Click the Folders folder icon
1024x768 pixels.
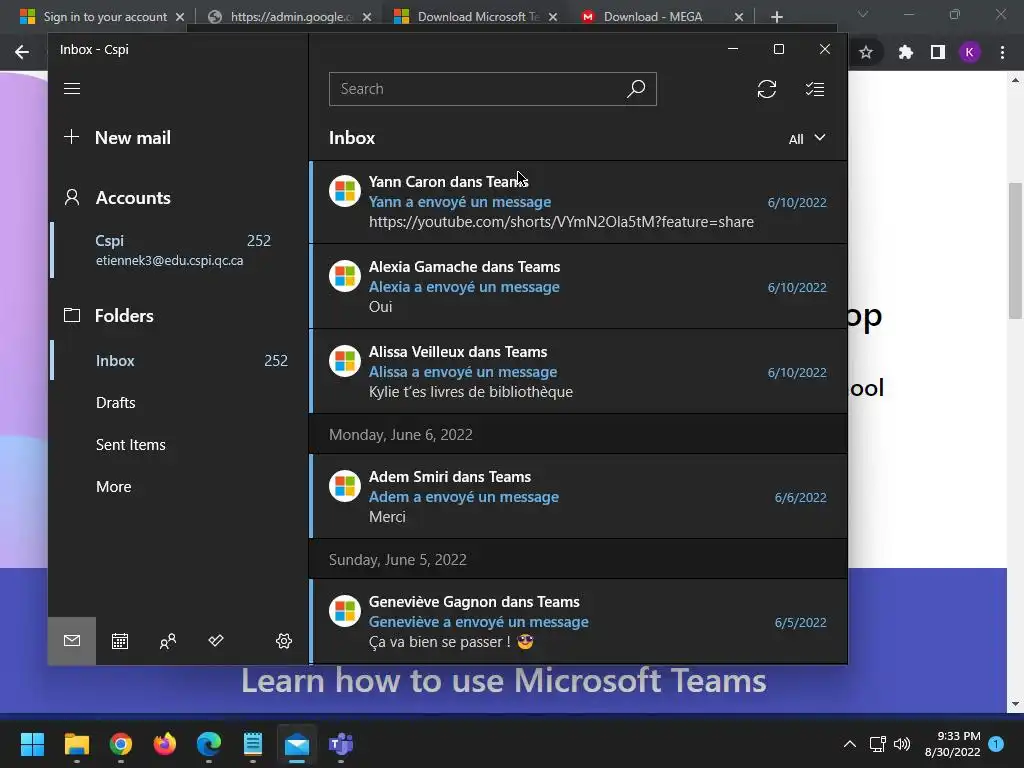pyautogui.click(x=72, y=315)
